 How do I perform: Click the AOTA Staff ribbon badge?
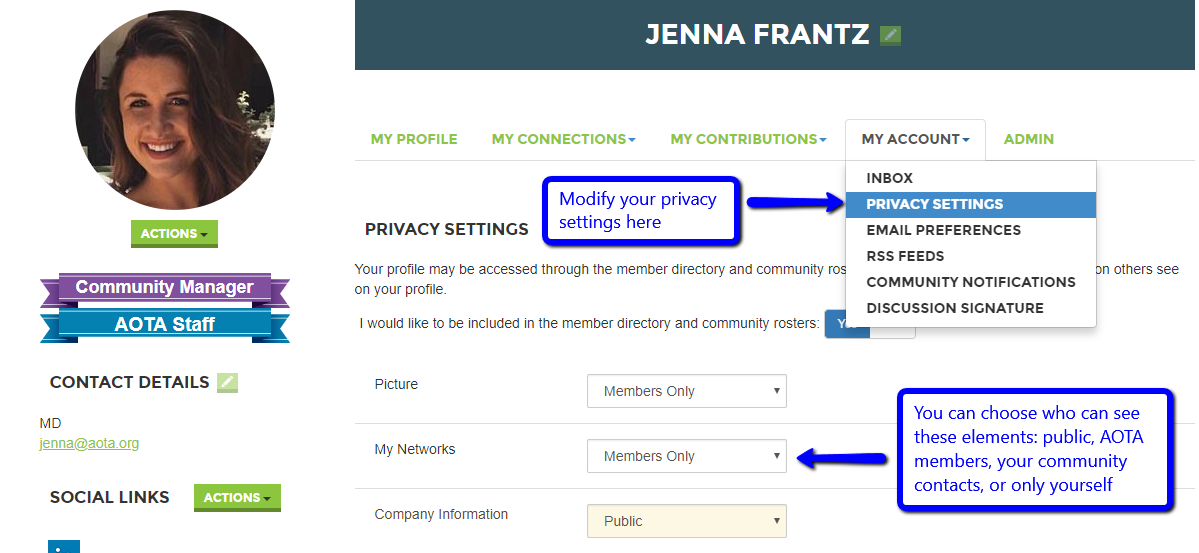point(164,324)
